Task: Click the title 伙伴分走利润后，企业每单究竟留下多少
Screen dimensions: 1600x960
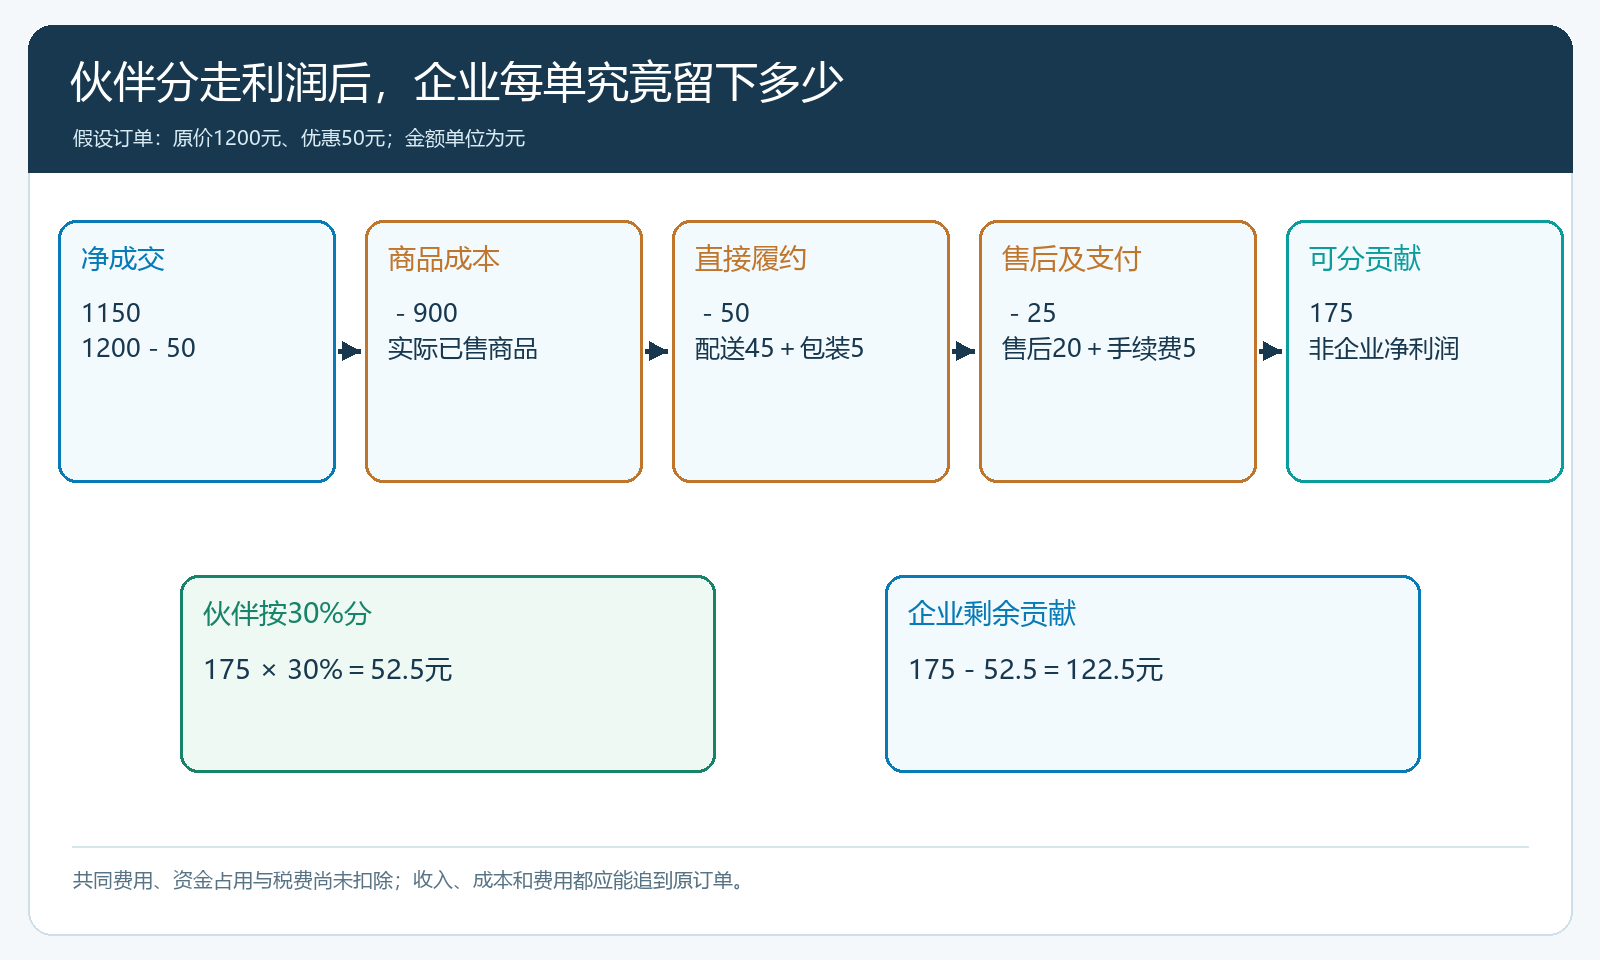Action: tap(457, 82)
